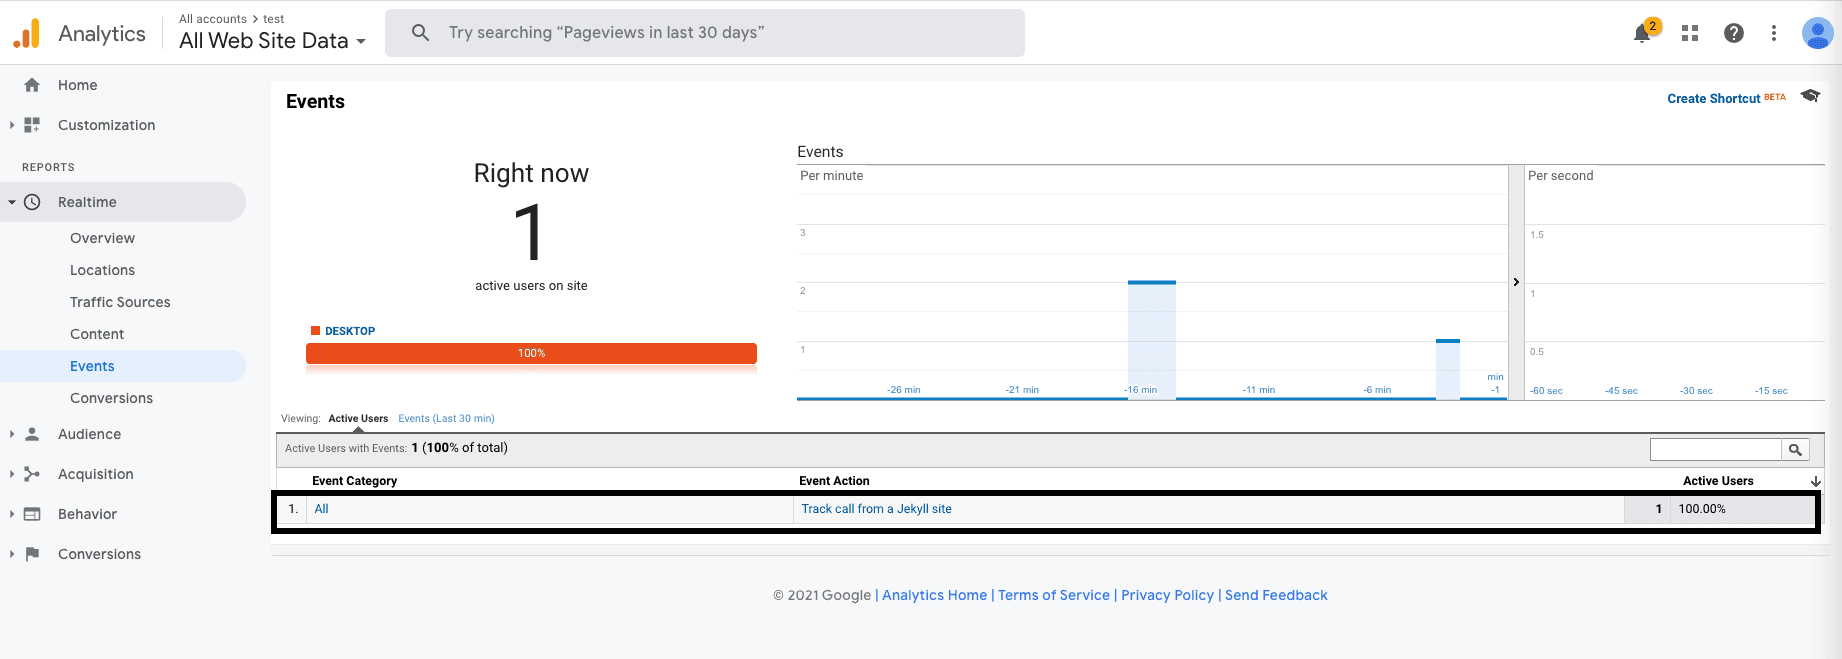The height and width of the screenshot is (659, 1842).
Task: Open Traffic Sources under Realtime
Action: click(x=120, y=302)
